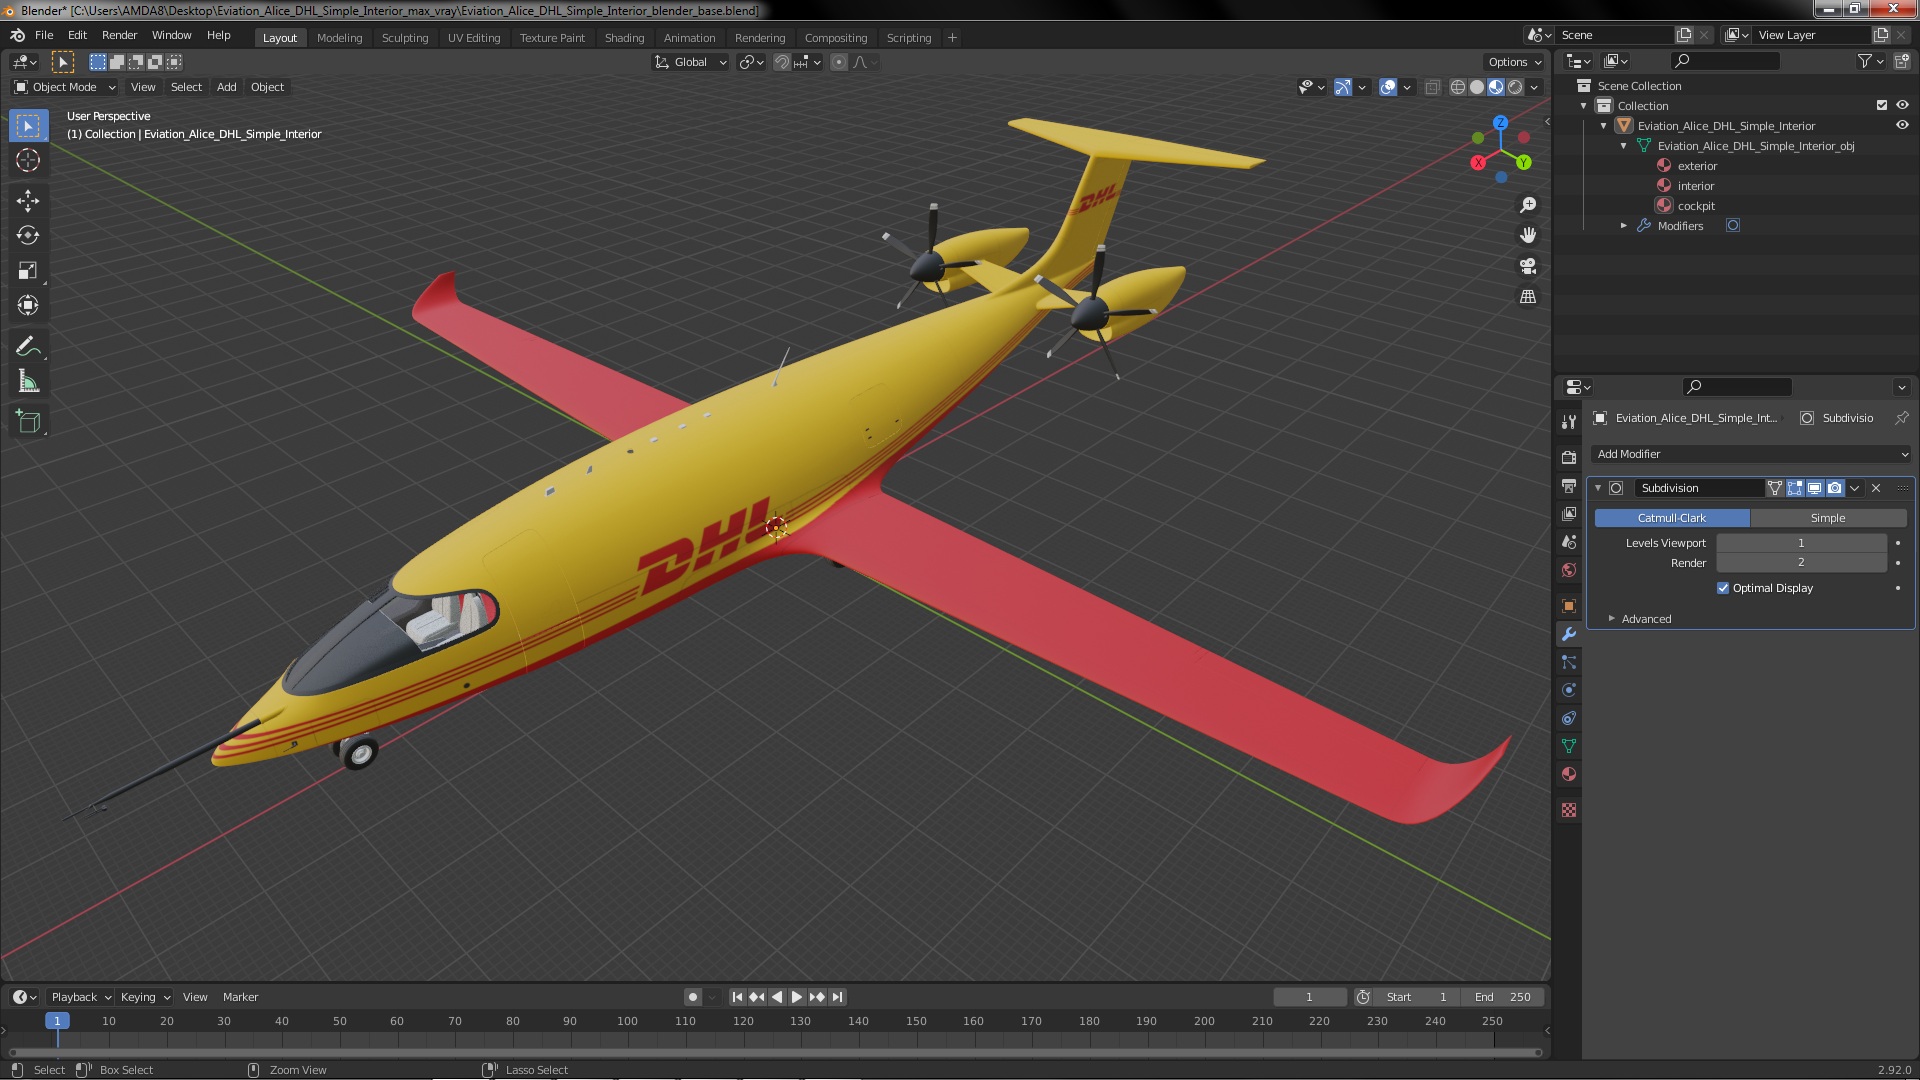Switch to the UV Editing workspace tab
Viewport: 1920px width, 1080px height.
[x=474, y=38]
